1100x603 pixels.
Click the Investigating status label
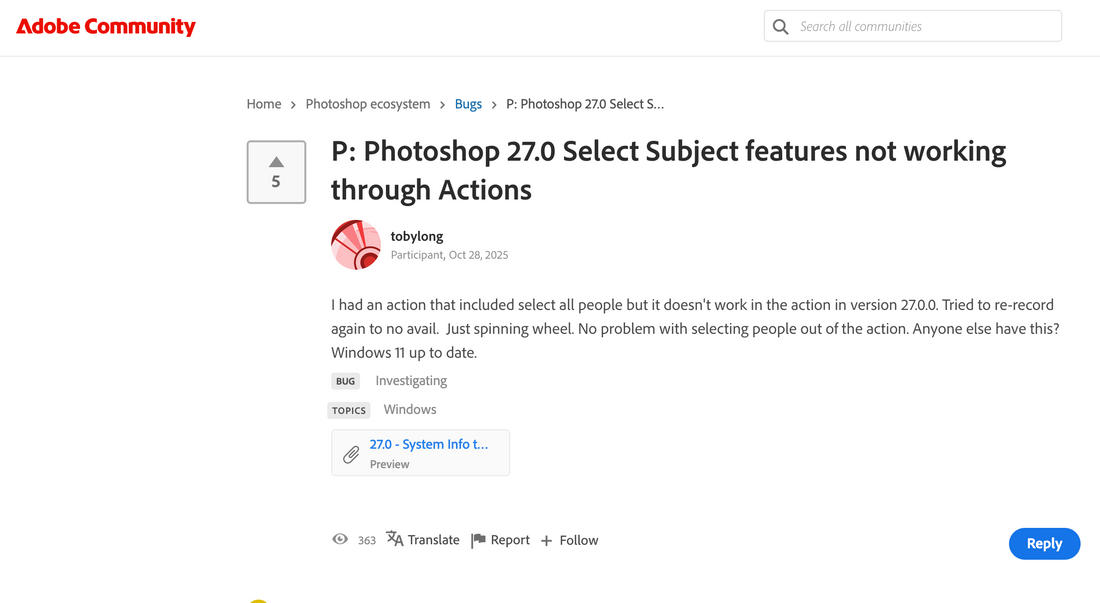click(x=410, y=380)
